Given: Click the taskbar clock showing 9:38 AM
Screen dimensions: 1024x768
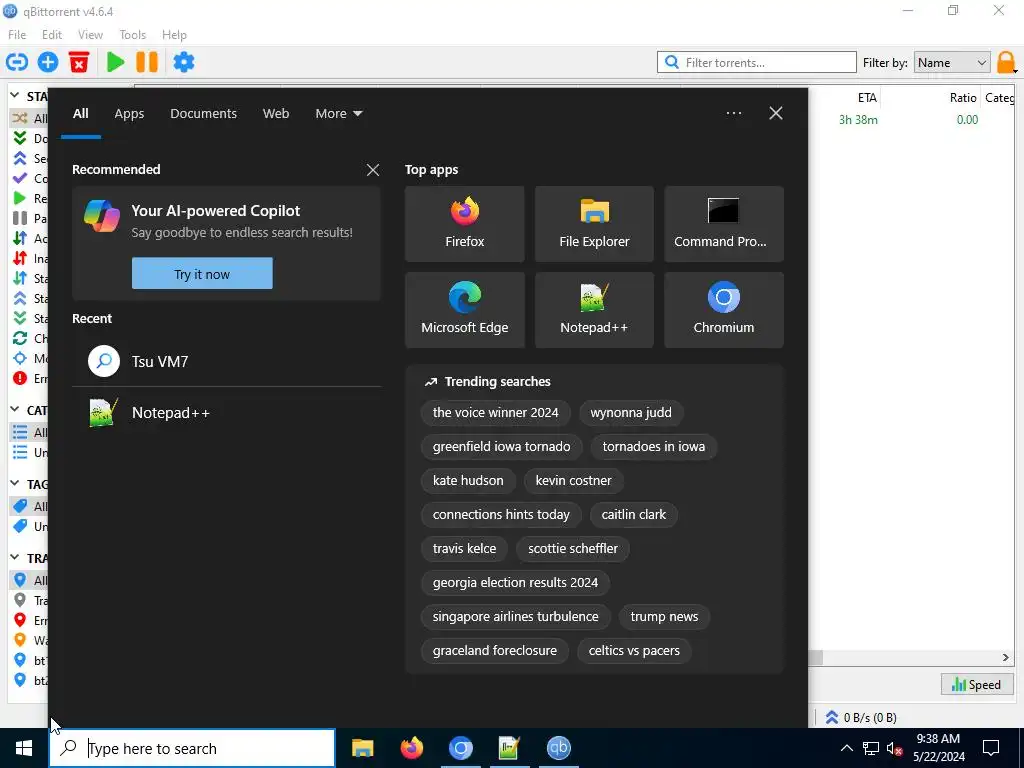Looking at the screenshot, I should click(x=938, y=748).
